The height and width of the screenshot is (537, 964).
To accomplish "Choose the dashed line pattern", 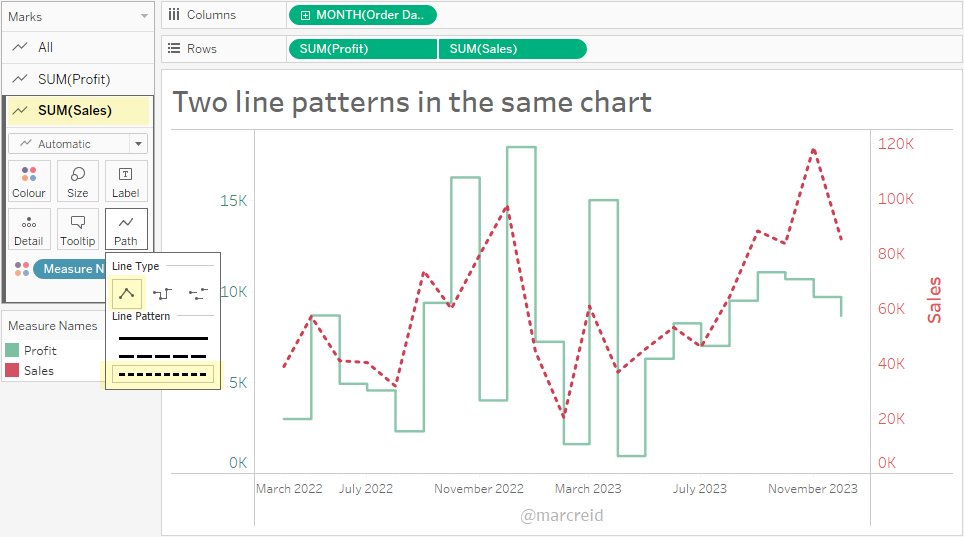I will (163, 356).
